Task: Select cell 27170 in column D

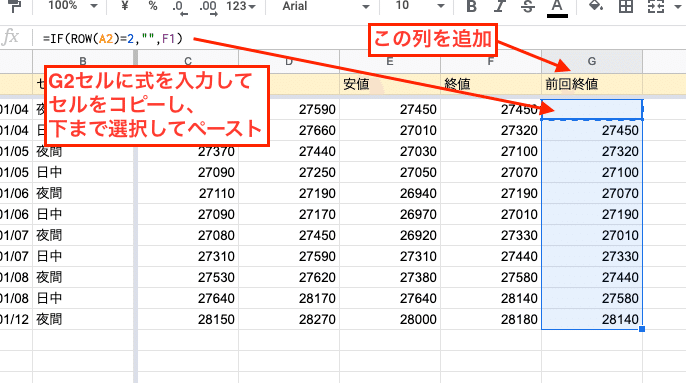Action: 289,214
